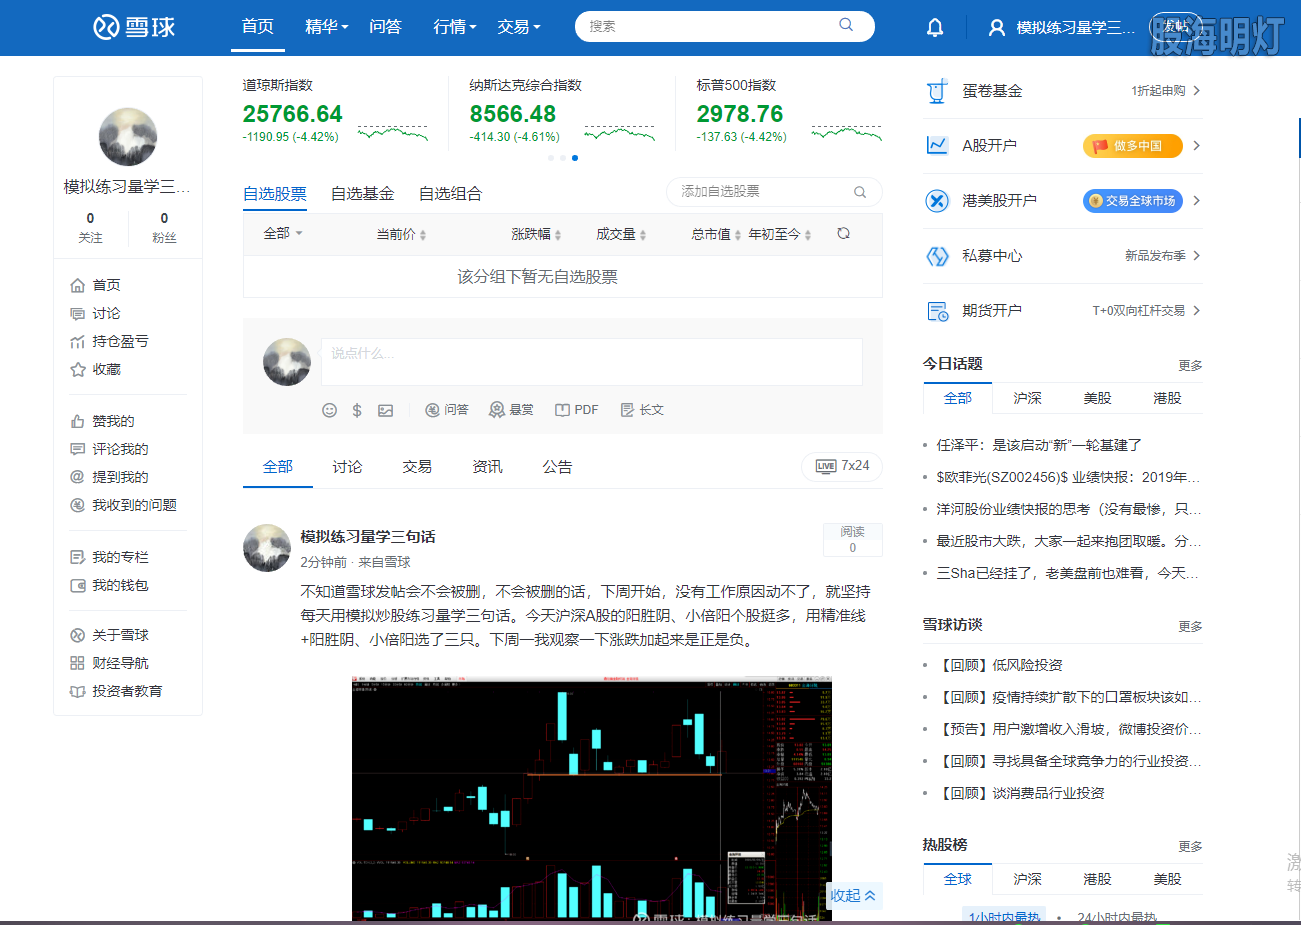1301x925 pixels.
Task: Sort watchlist by 总市值
Action: tap(716, 234)
